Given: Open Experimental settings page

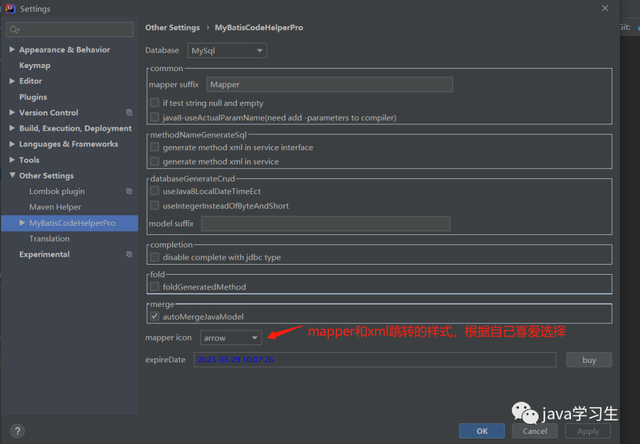Looking at the screenshot, I should [44, 254].
